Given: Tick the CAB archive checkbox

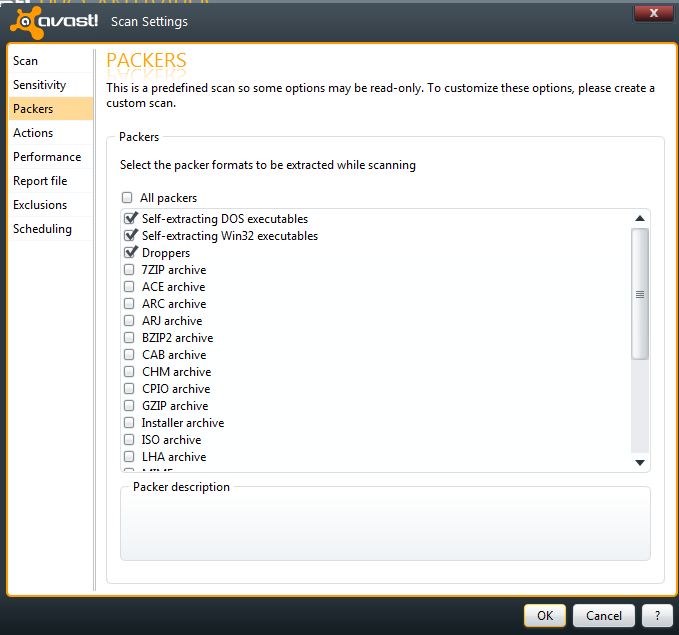Looking at the screenshot, I should [x=129, y=355].
